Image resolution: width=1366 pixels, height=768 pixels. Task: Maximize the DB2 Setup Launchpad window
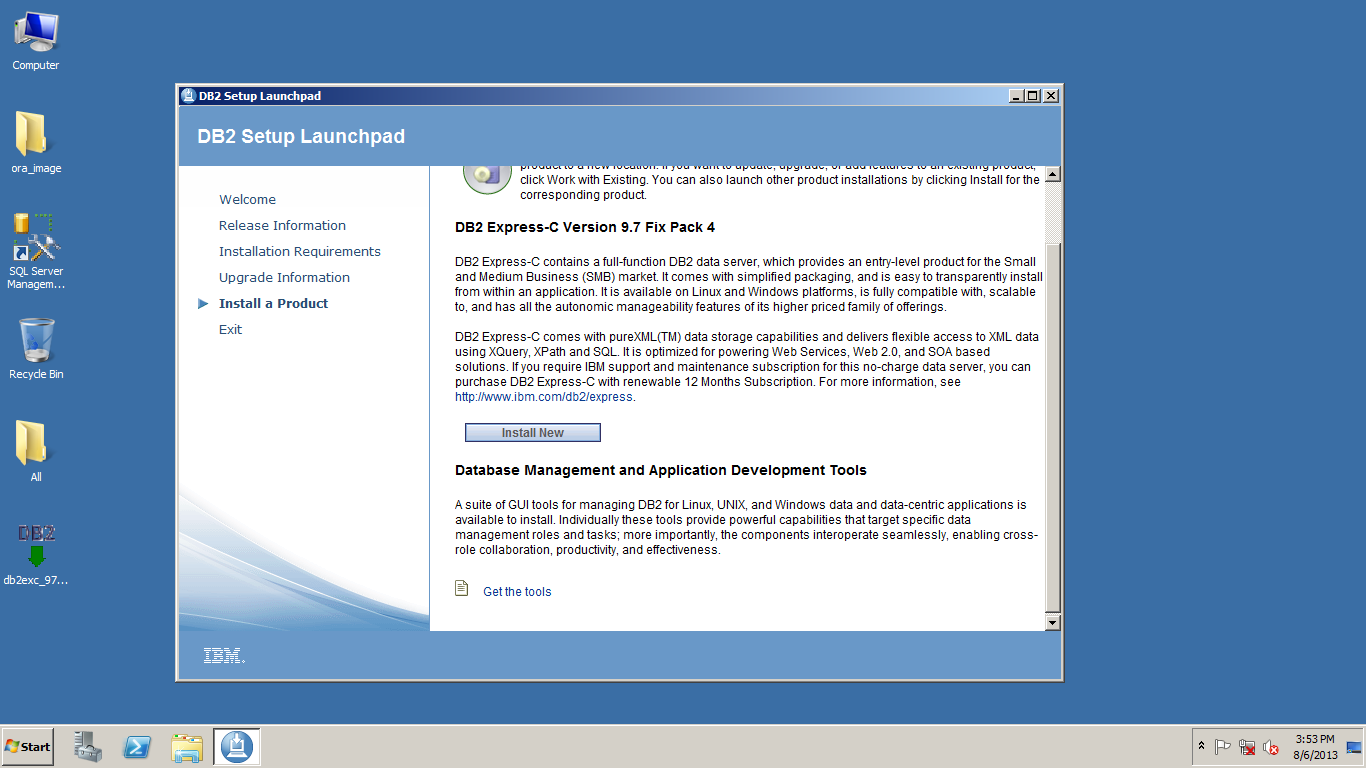(x=1033, y=96)
